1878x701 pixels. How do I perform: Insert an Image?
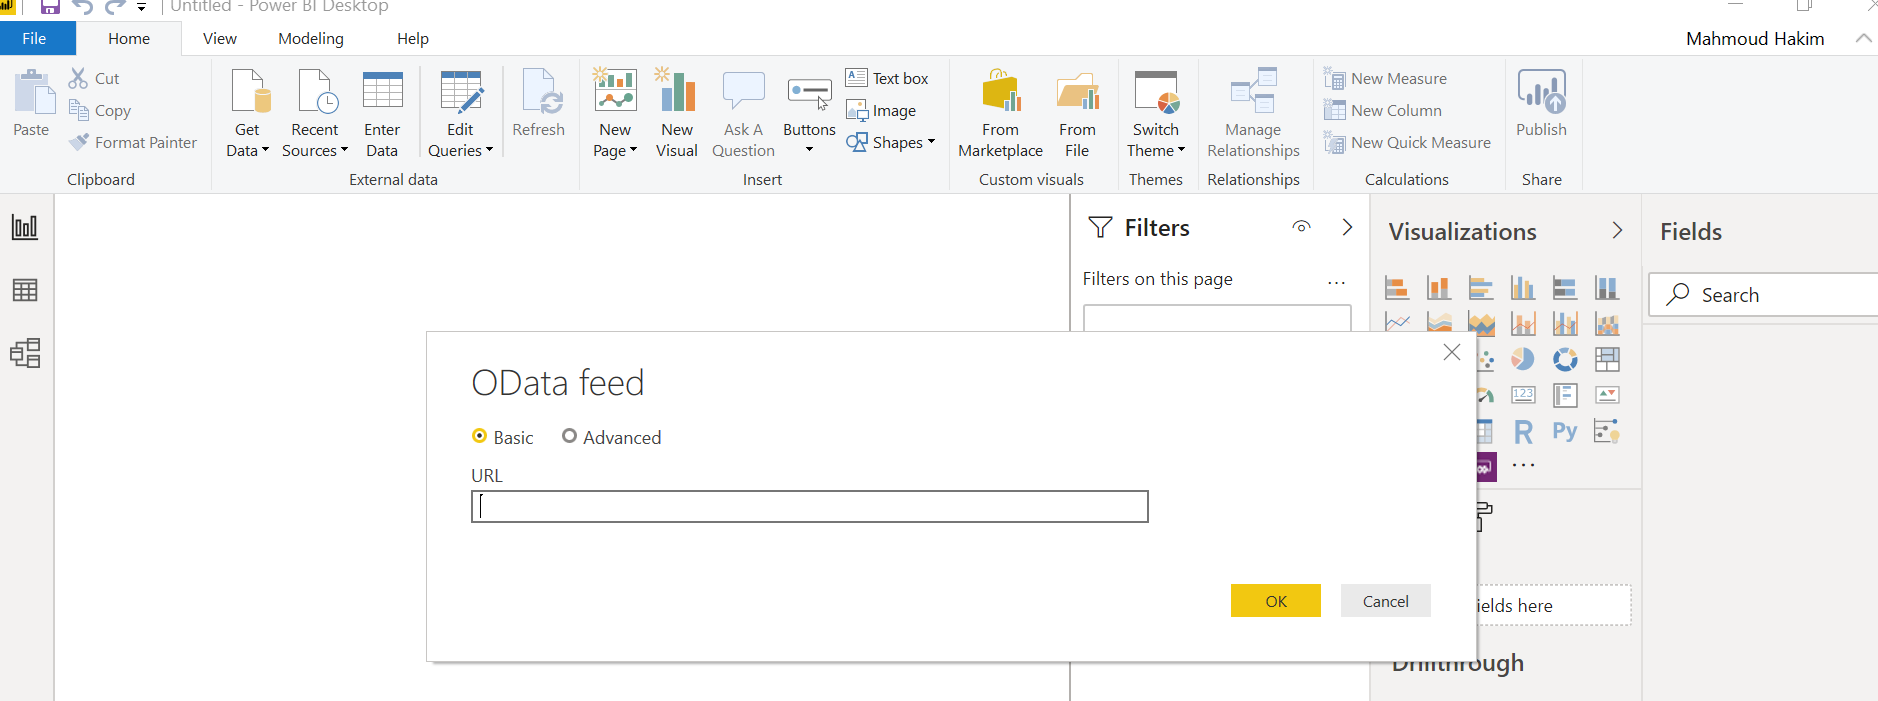pyautogui.click(x=881, y=110)
